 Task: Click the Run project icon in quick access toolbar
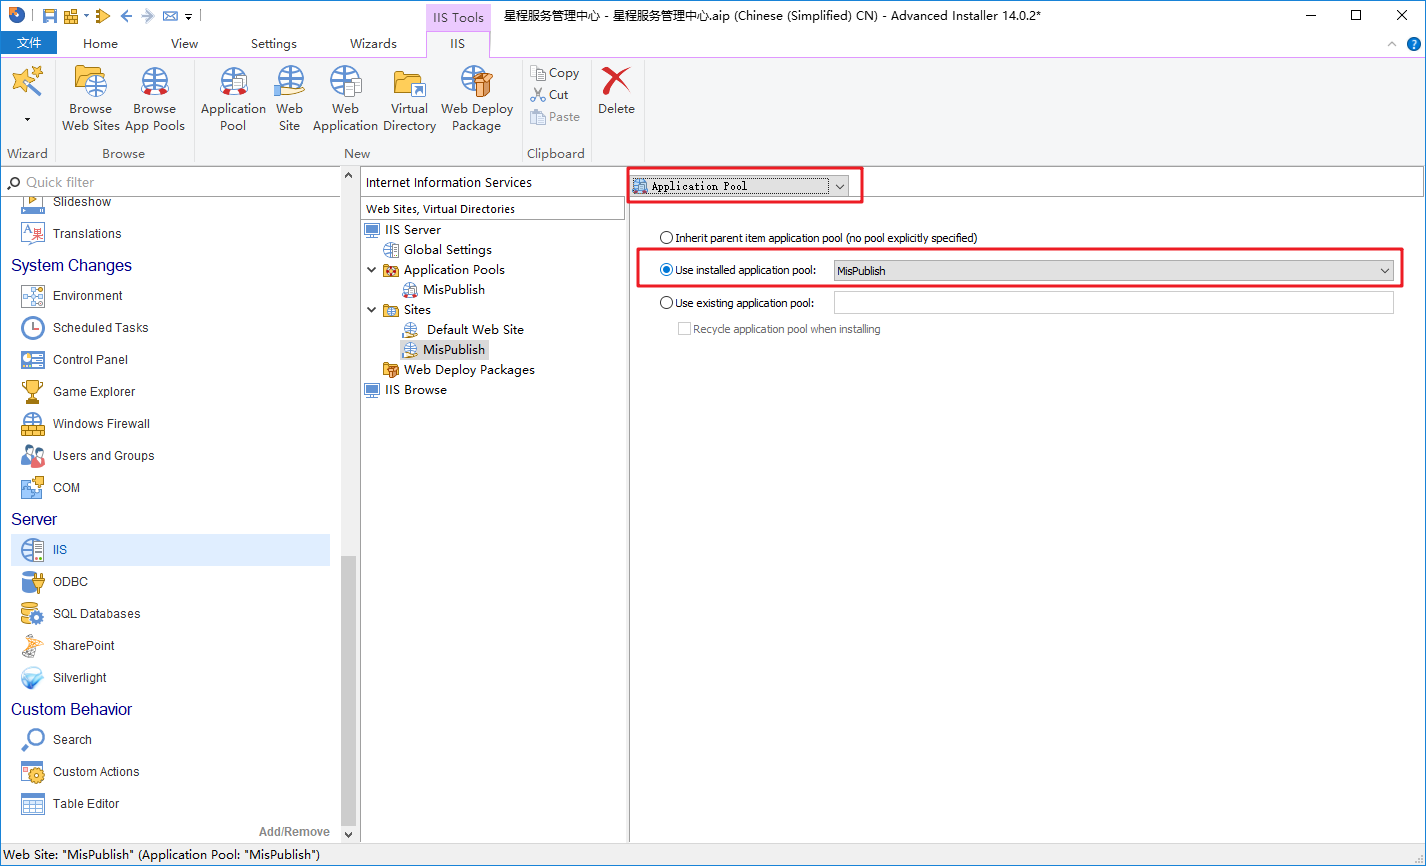pyautogui.click(x=103, y=16)
